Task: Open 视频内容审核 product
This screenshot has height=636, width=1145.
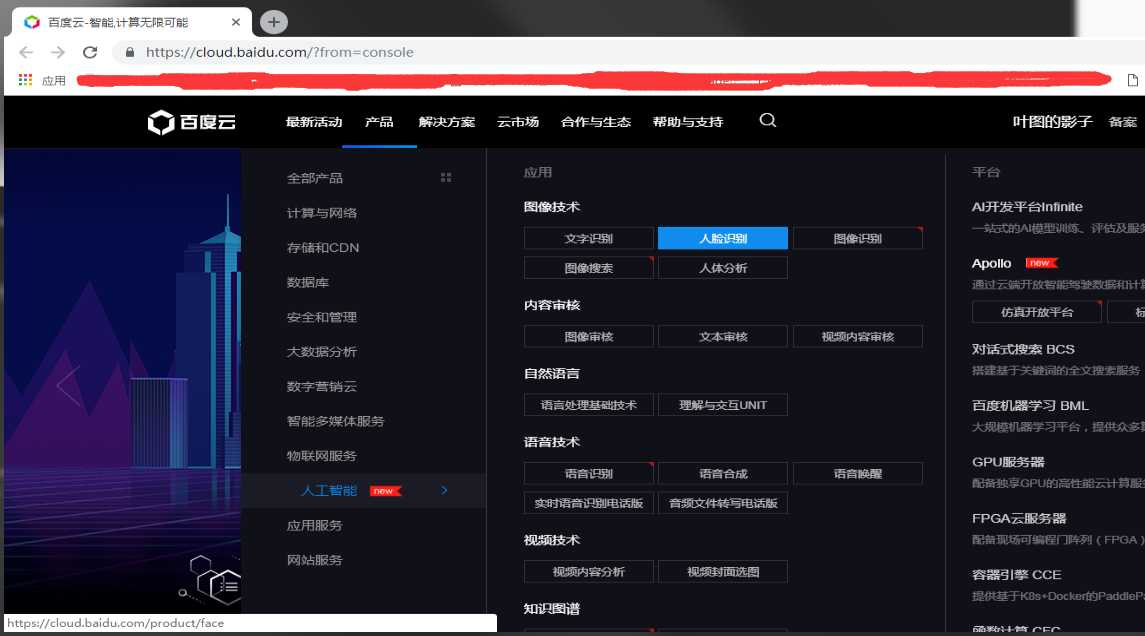Action: click(858, 337)
